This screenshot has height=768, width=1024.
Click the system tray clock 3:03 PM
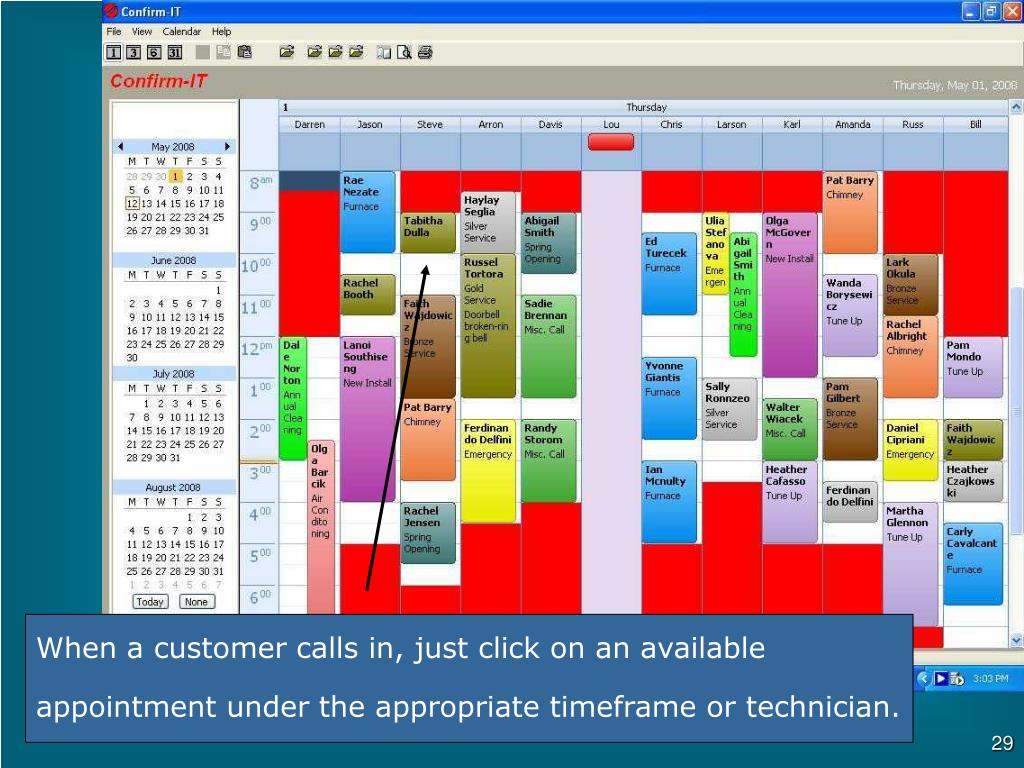(991, 679)
